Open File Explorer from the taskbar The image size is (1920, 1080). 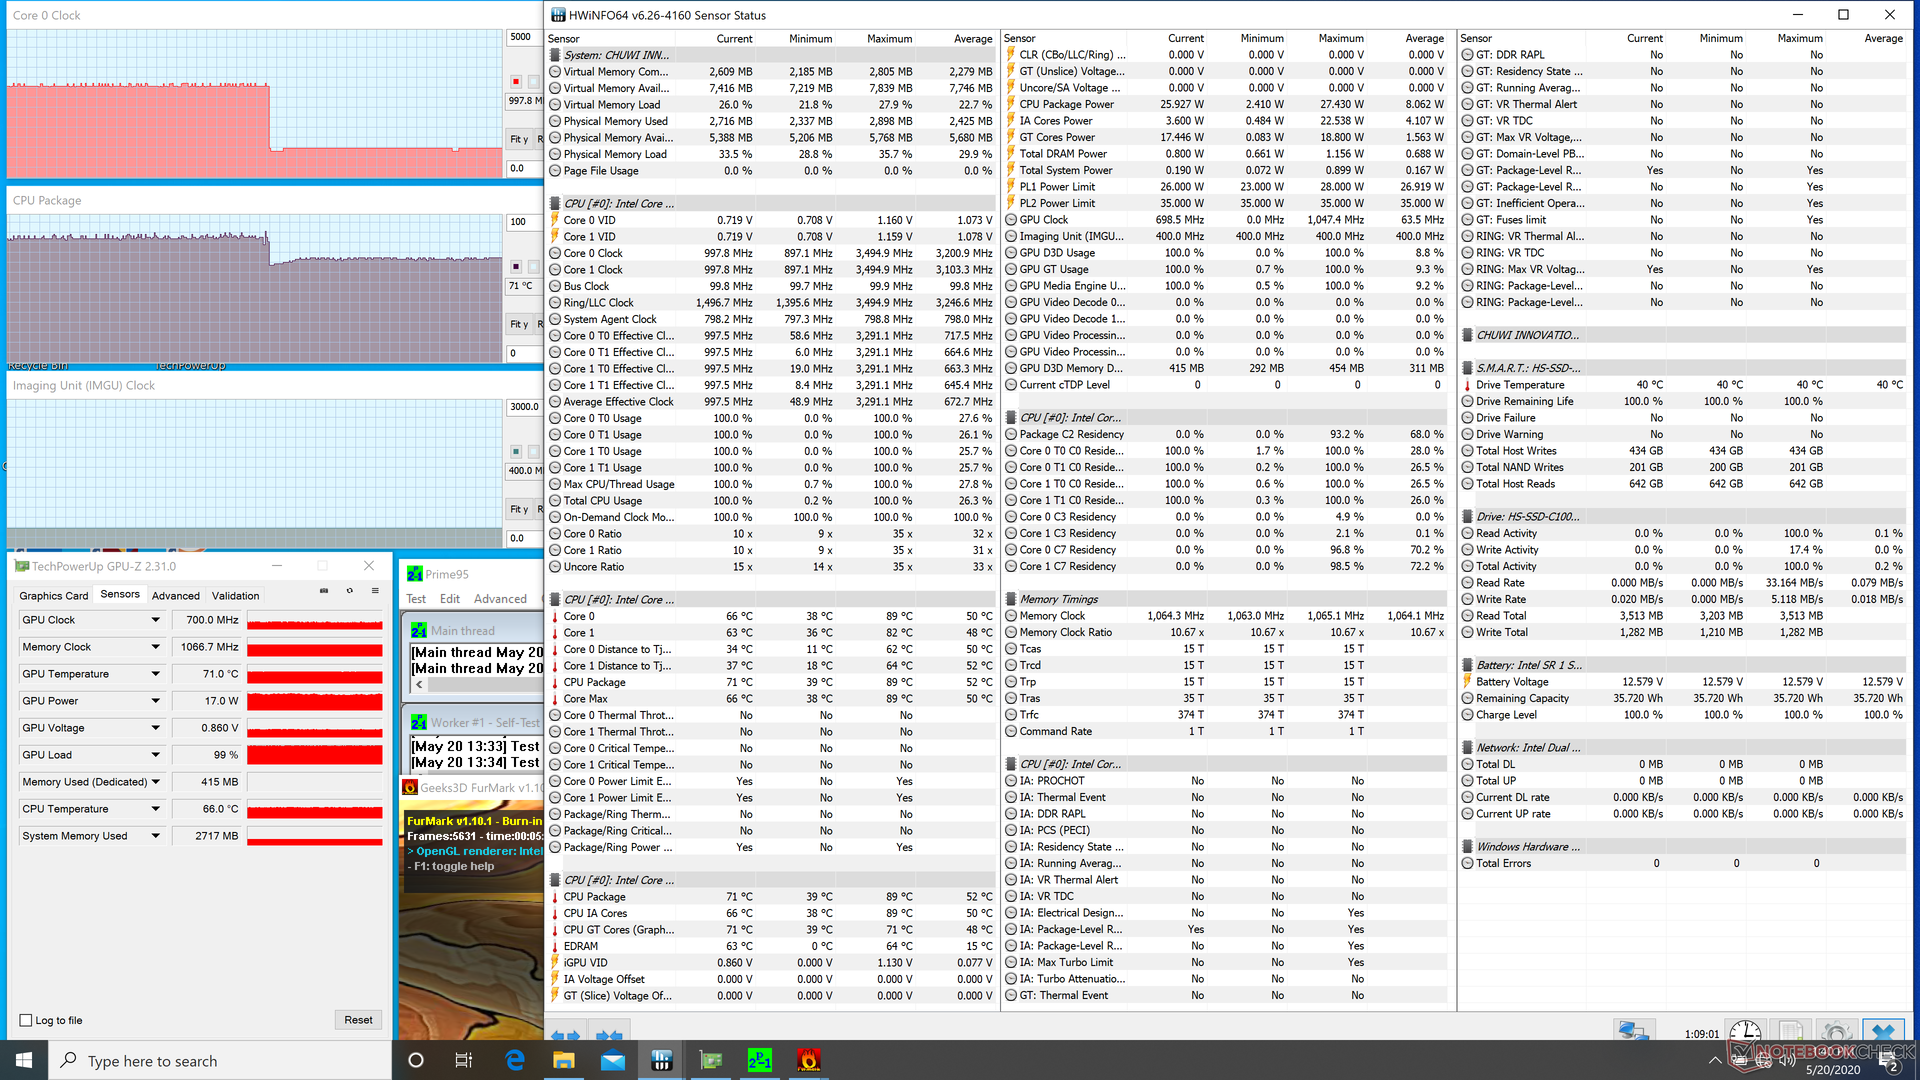[564, 1060]
